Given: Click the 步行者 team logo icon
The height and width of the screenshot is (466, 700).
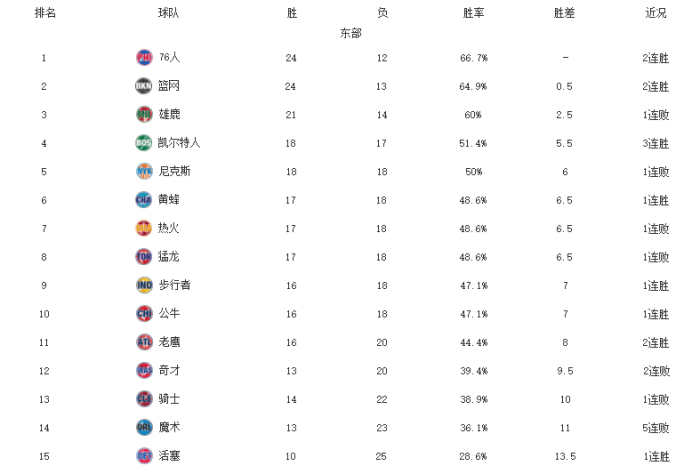Looking at the screenshot, I should tap(144, 285).
